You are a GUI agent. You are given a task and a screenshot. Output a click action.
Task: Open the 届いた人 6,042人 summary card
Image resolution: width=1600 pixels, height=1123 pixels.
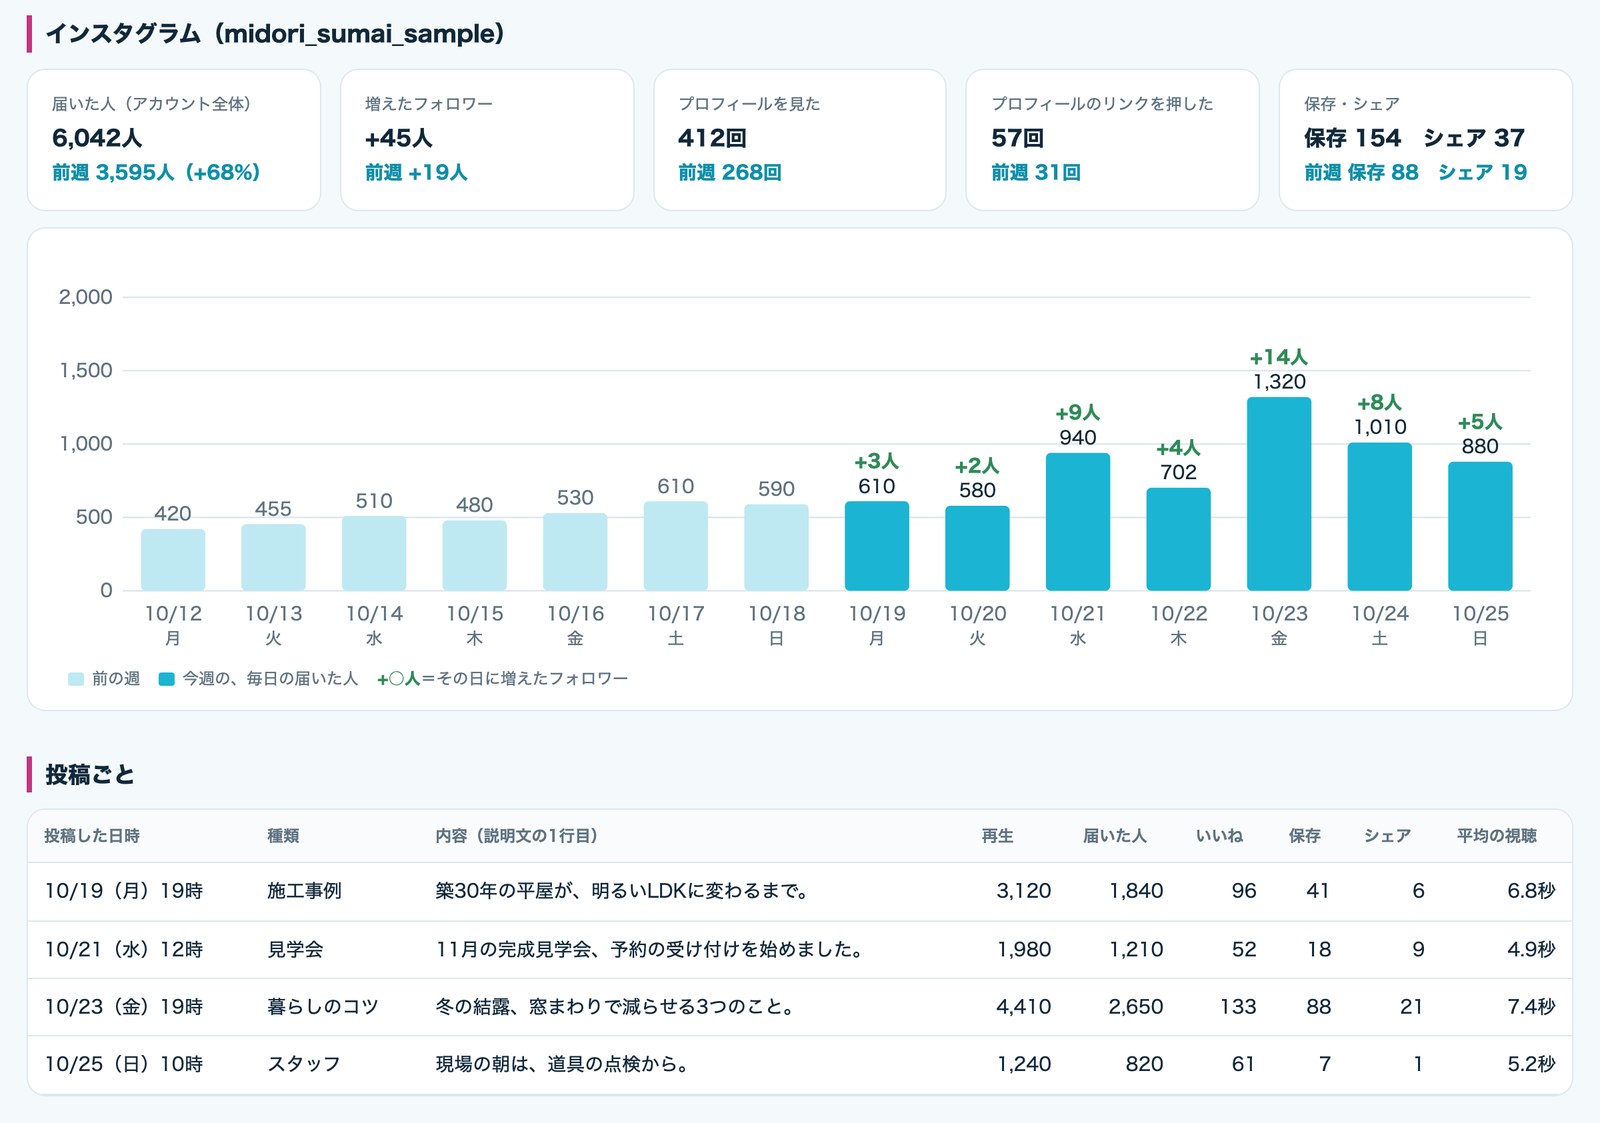(174, 140)
